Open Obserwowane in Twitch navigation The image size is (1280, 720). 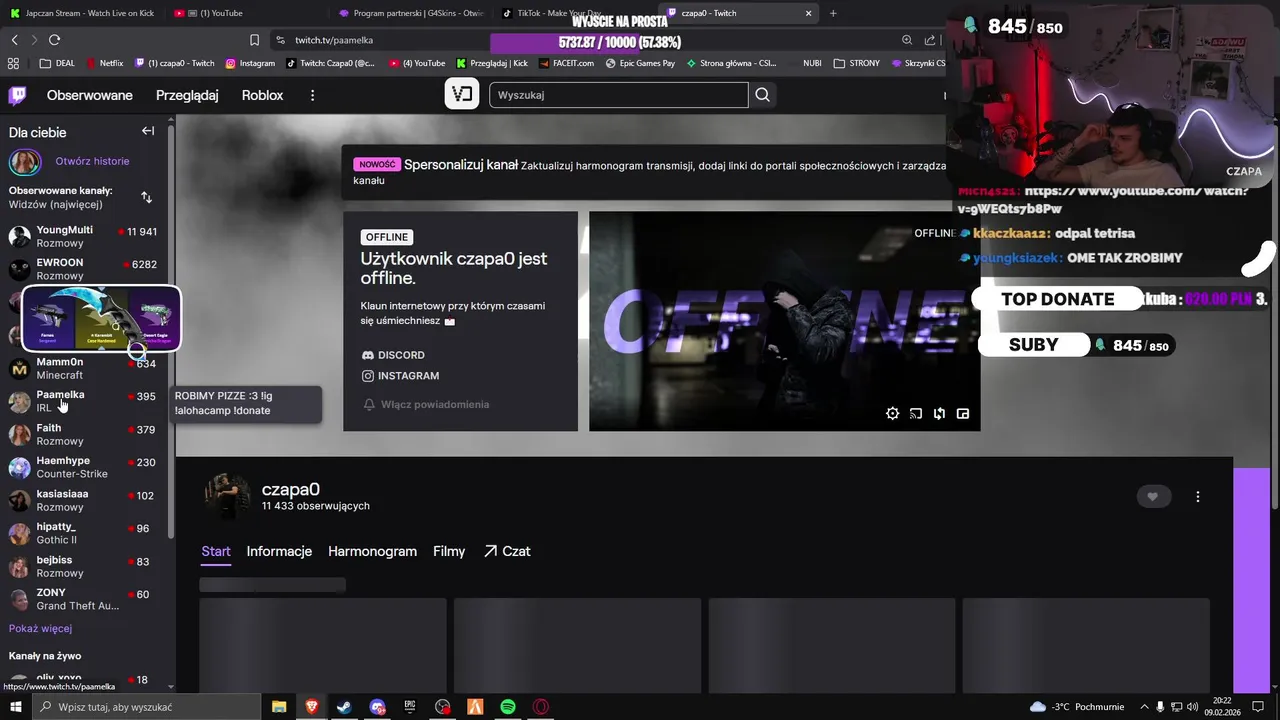(x=90, y=95)
